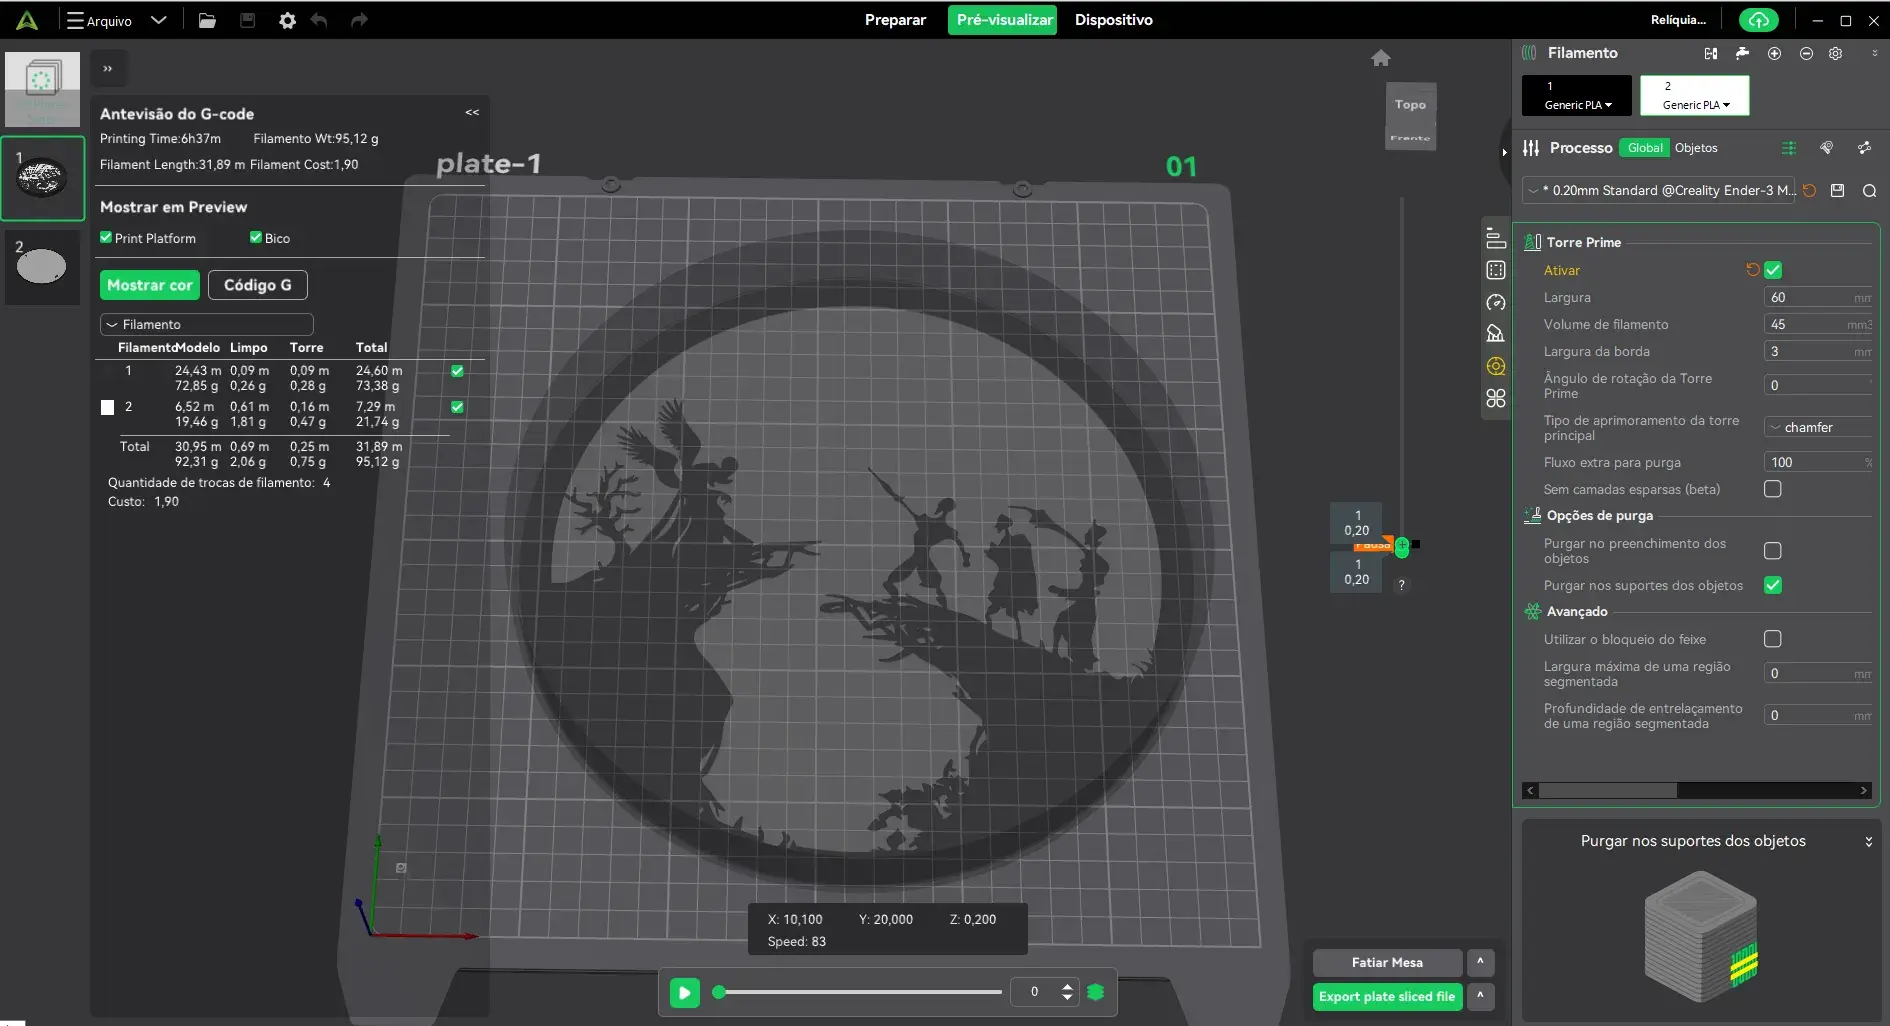Switch to the Preparar tab
Image resolution: width=1890 pixels, height=1026 pixels.
click(x=895, y=20)
